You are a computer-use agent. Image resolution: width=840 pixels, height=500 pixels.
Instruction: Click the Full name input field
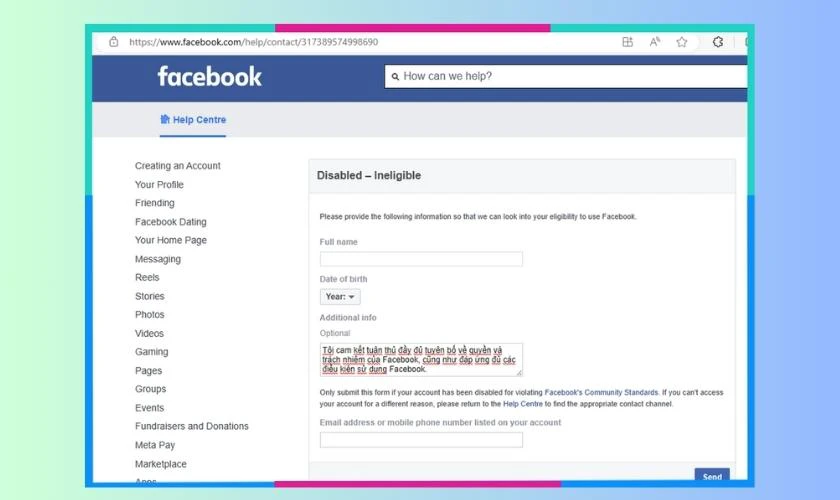point(421,259)
